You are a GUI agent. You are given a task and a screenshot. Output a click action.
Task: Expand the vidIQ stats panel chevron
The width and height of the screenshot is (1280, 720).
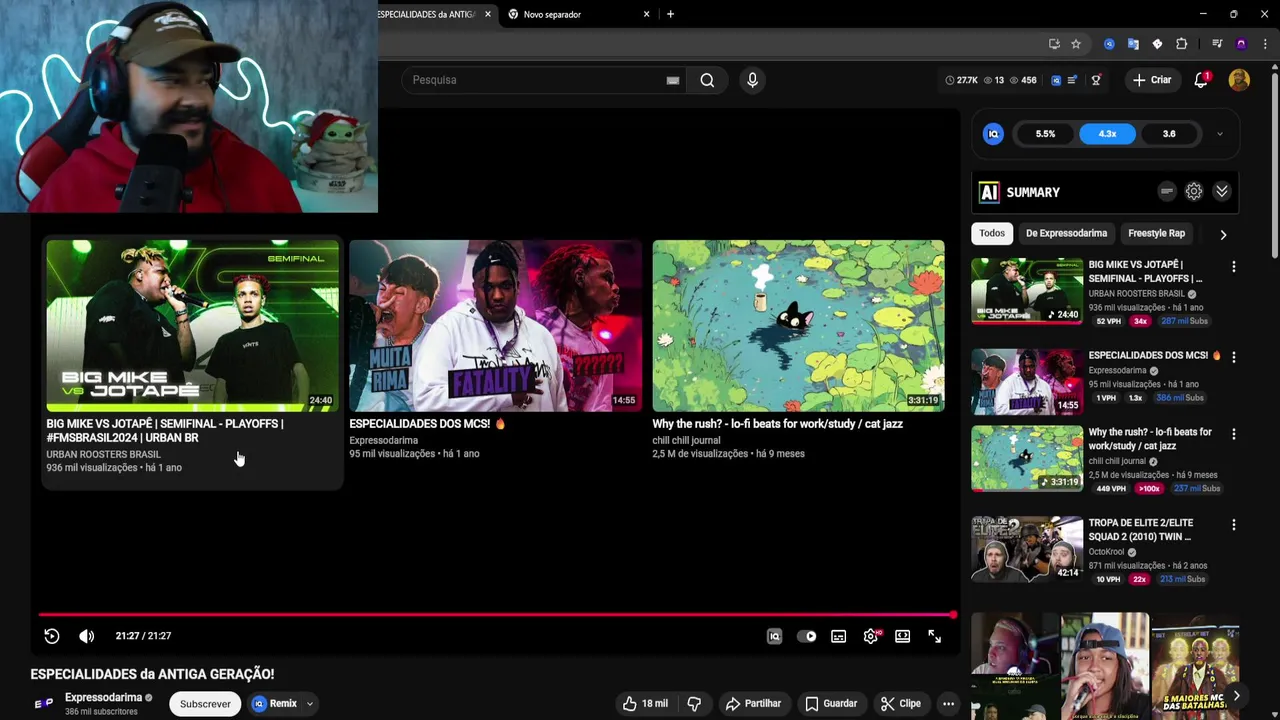coord(1219,134)
